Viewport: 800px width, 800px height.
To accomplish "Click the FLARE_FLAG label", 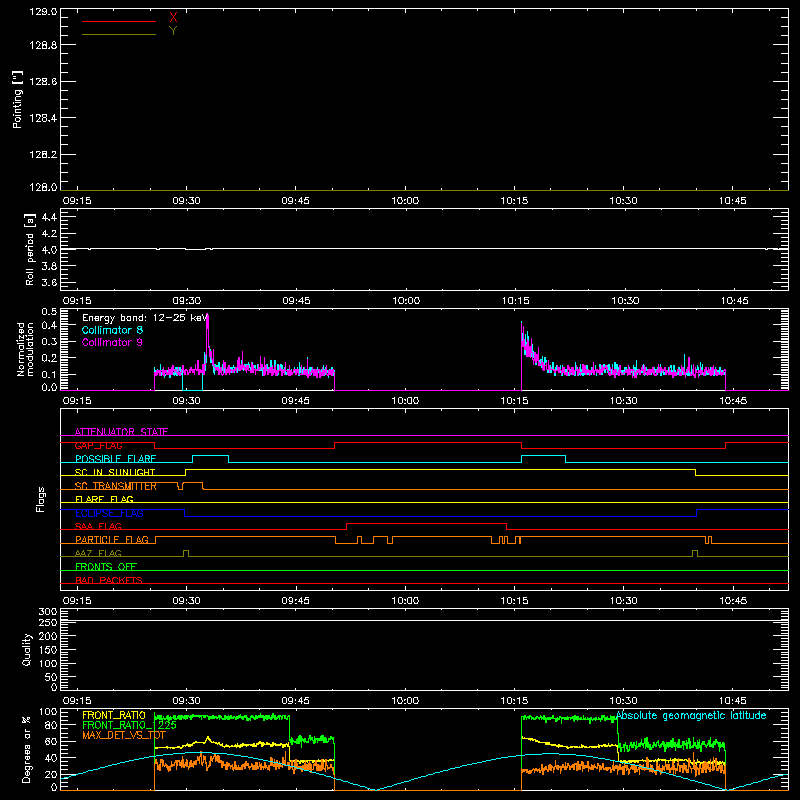I will click(x=104, y=499).
